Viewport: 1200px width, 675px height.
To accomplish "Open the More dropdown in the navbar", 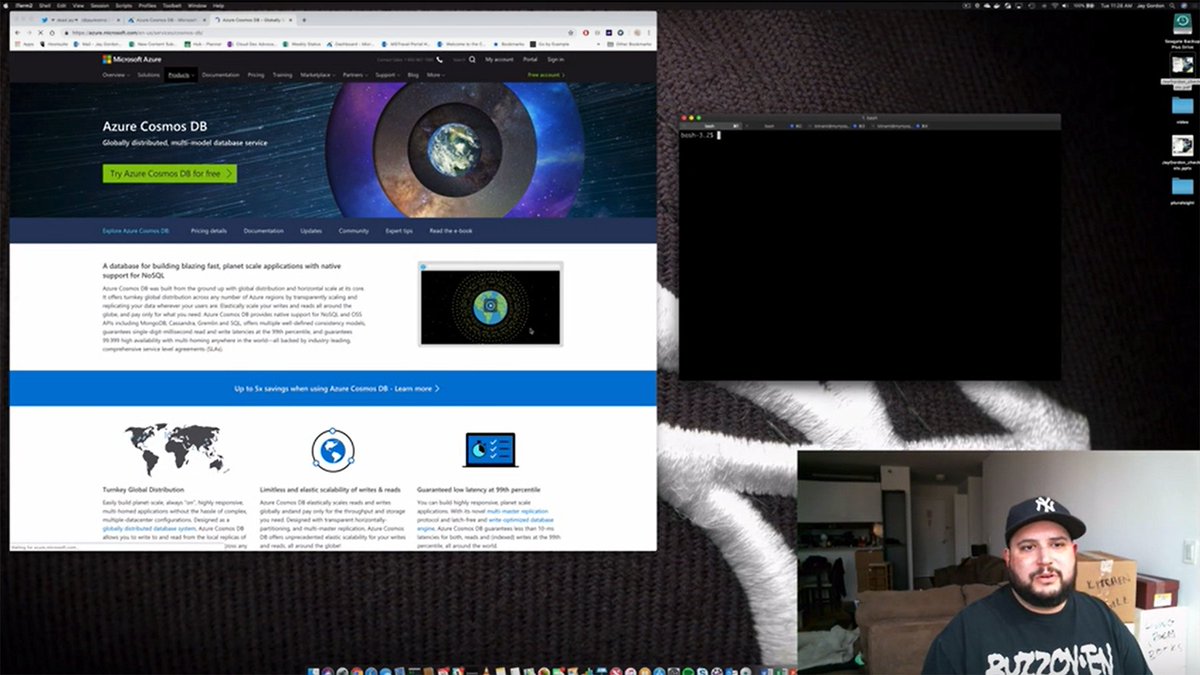I will 433,75.
